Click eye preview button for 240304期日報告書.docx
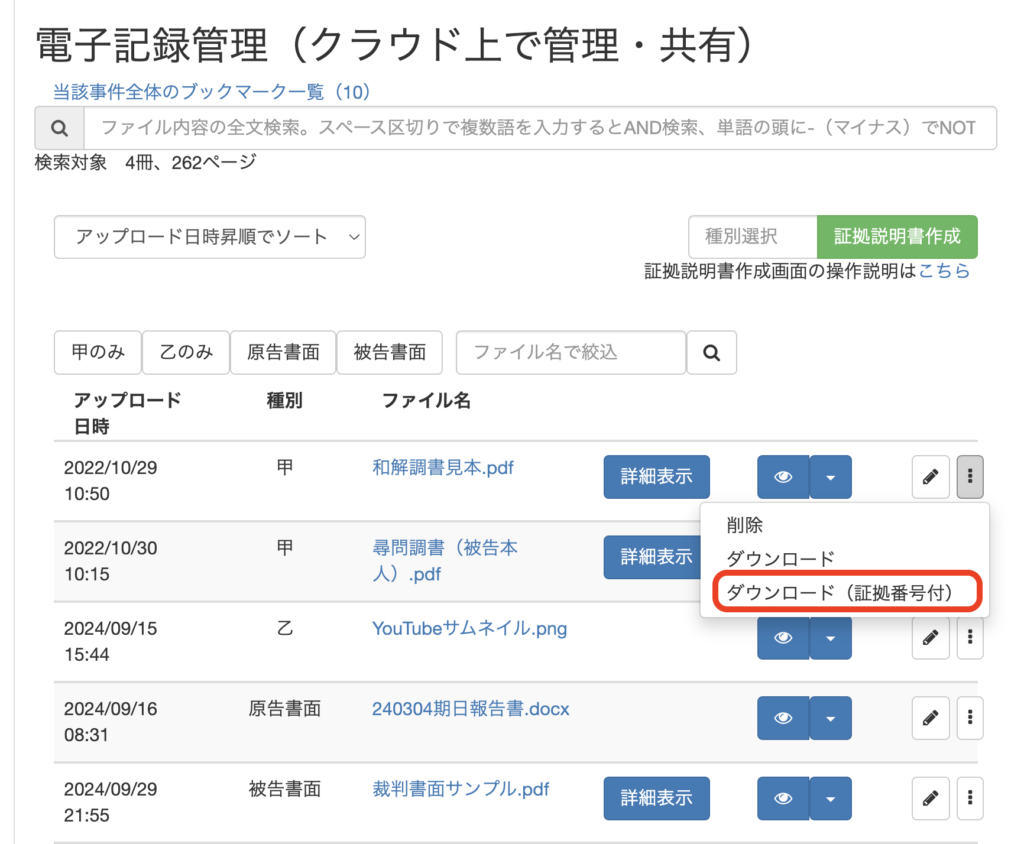Viewport: 1024px width, 844px height. pos(783,717)
